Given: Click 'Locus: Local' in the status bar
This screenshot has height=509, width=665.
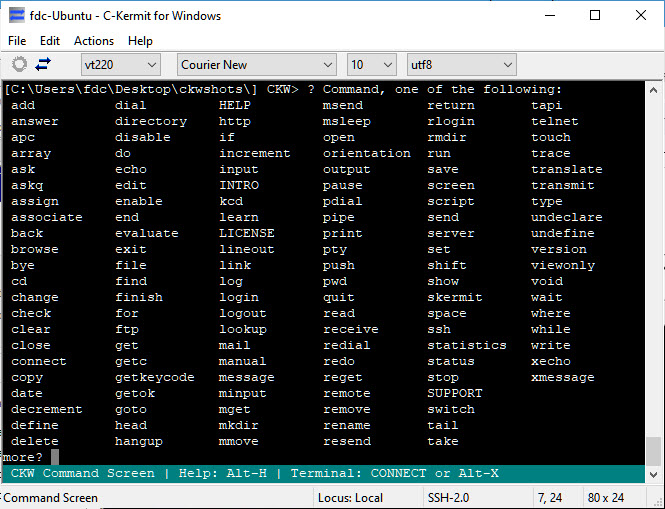Looking at the screenshot, I should click(350, 498).
